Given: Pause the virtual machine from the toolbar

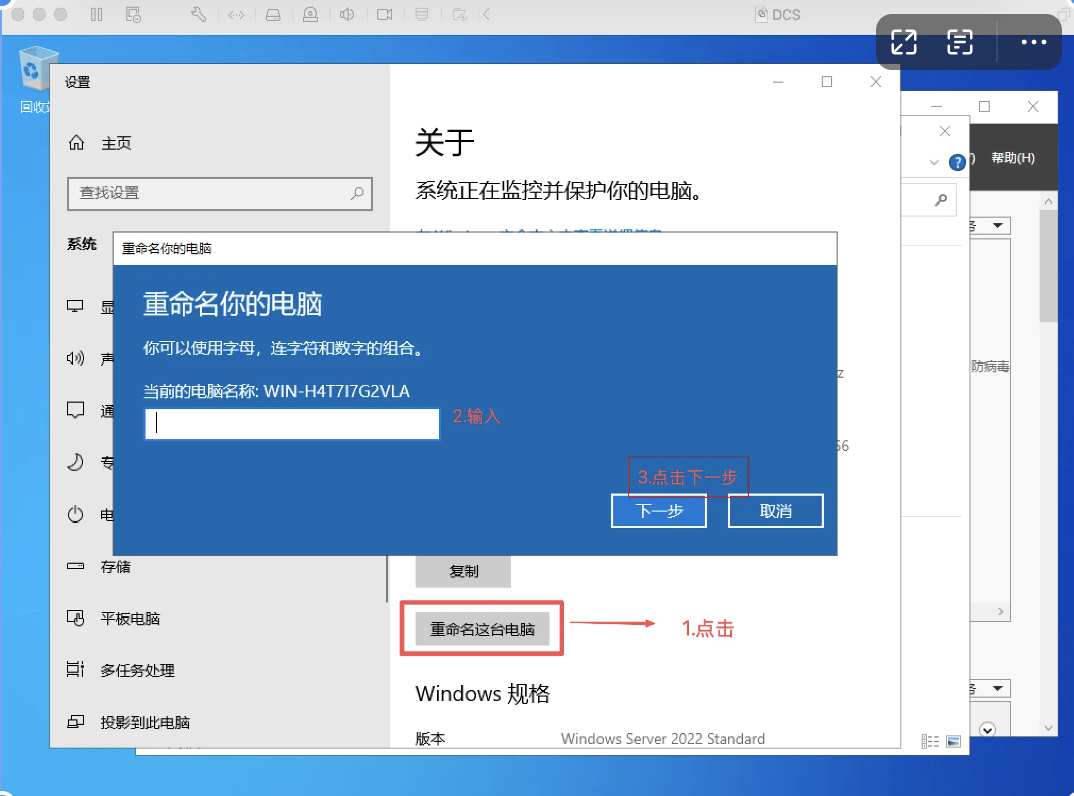Looking at the screenshot, I should click(96, 14).
